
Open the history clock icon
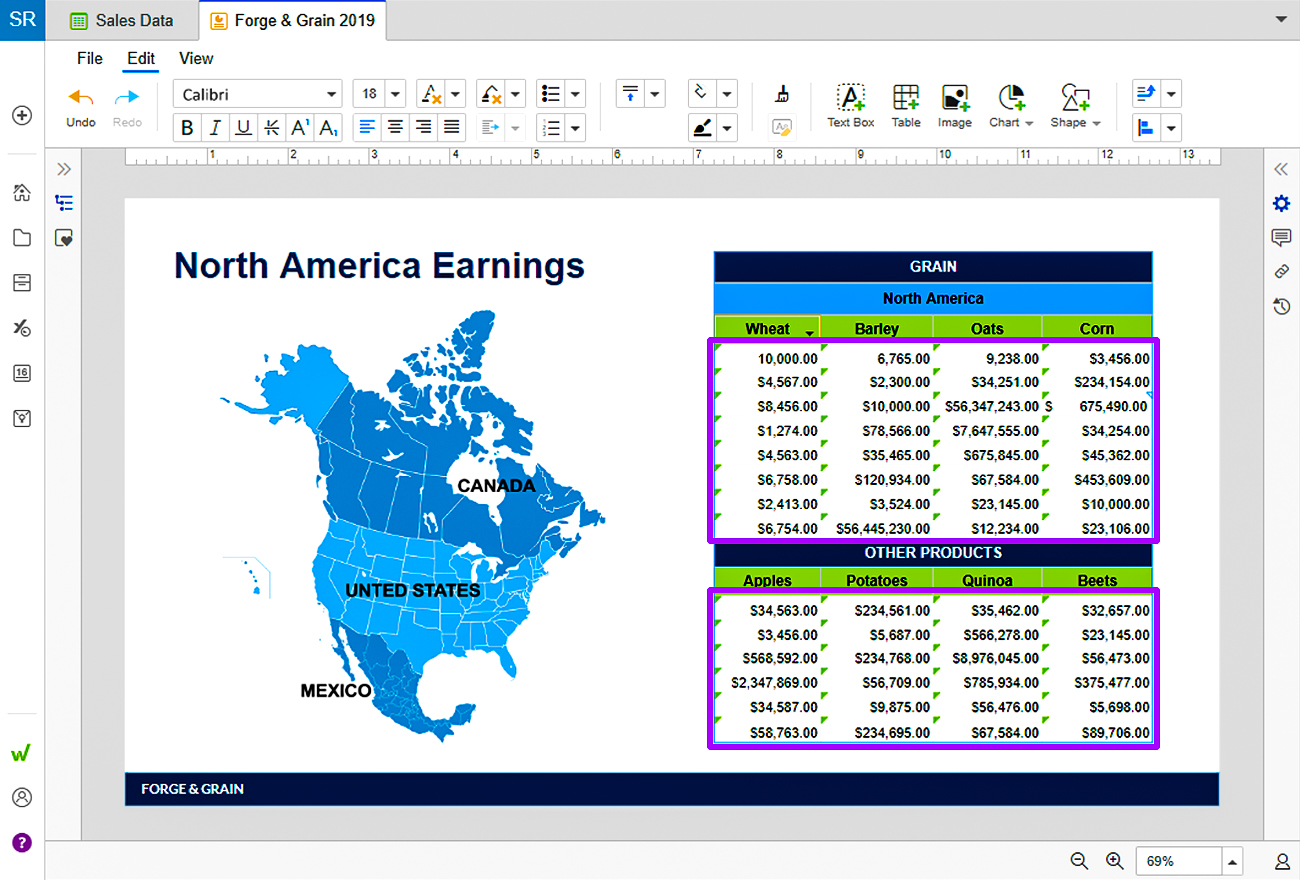coord(1281,306)
